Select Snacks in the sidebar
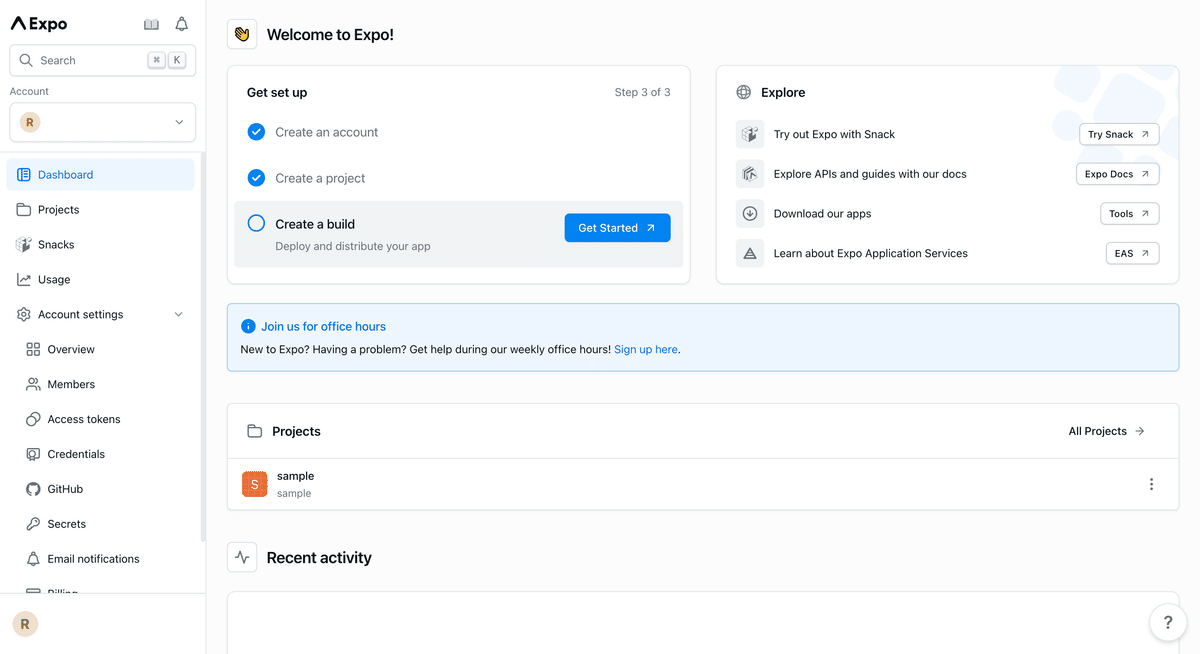 [x=56, y=244]
